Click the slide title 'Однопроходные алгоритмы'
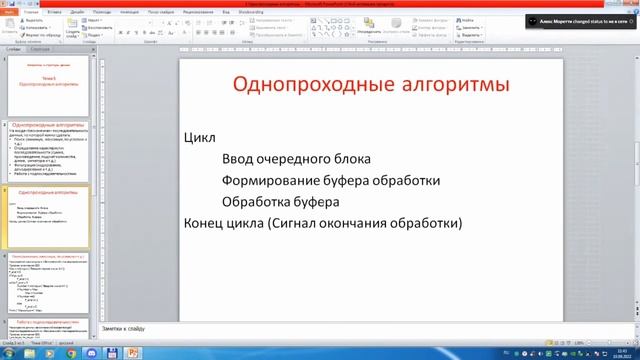640x360 pixels. (371, 84)
